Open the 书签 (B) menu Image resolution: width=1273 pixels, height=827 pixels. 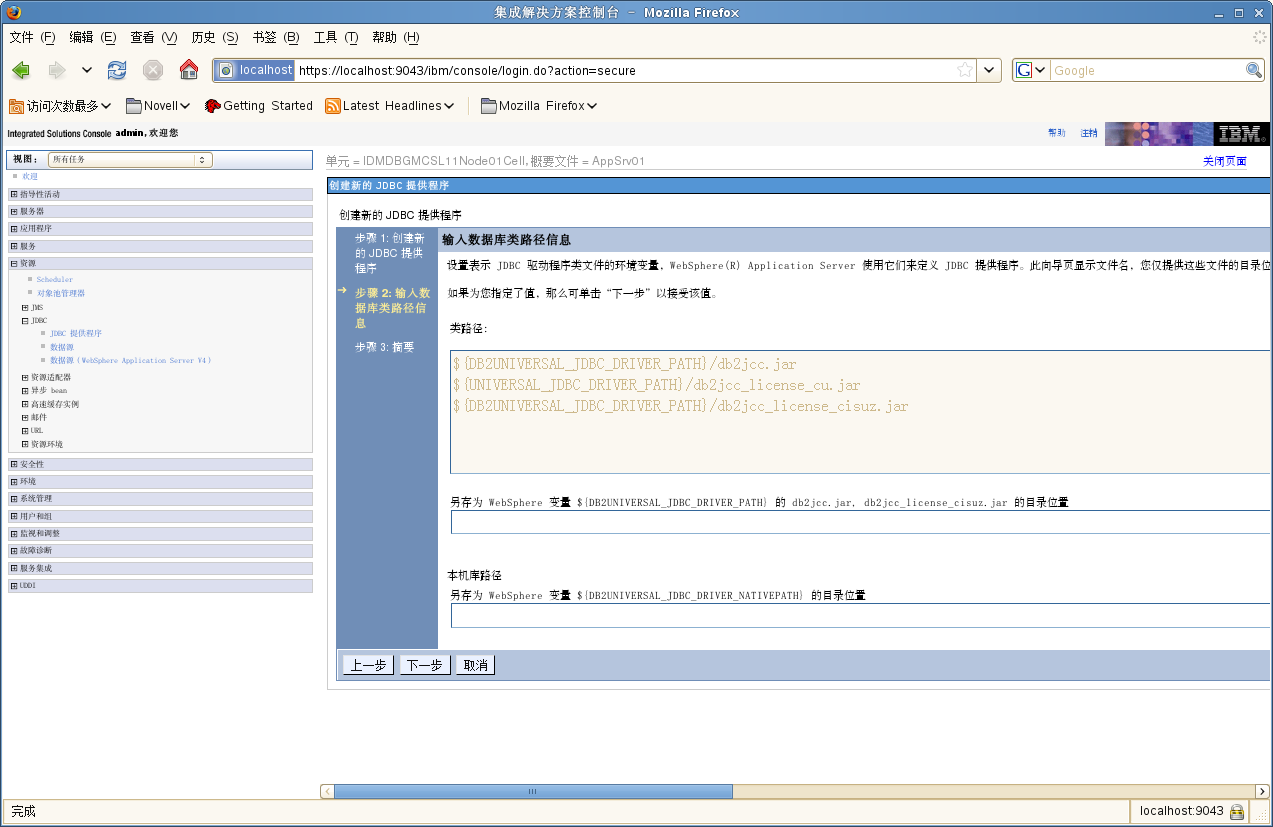[275, 38]
